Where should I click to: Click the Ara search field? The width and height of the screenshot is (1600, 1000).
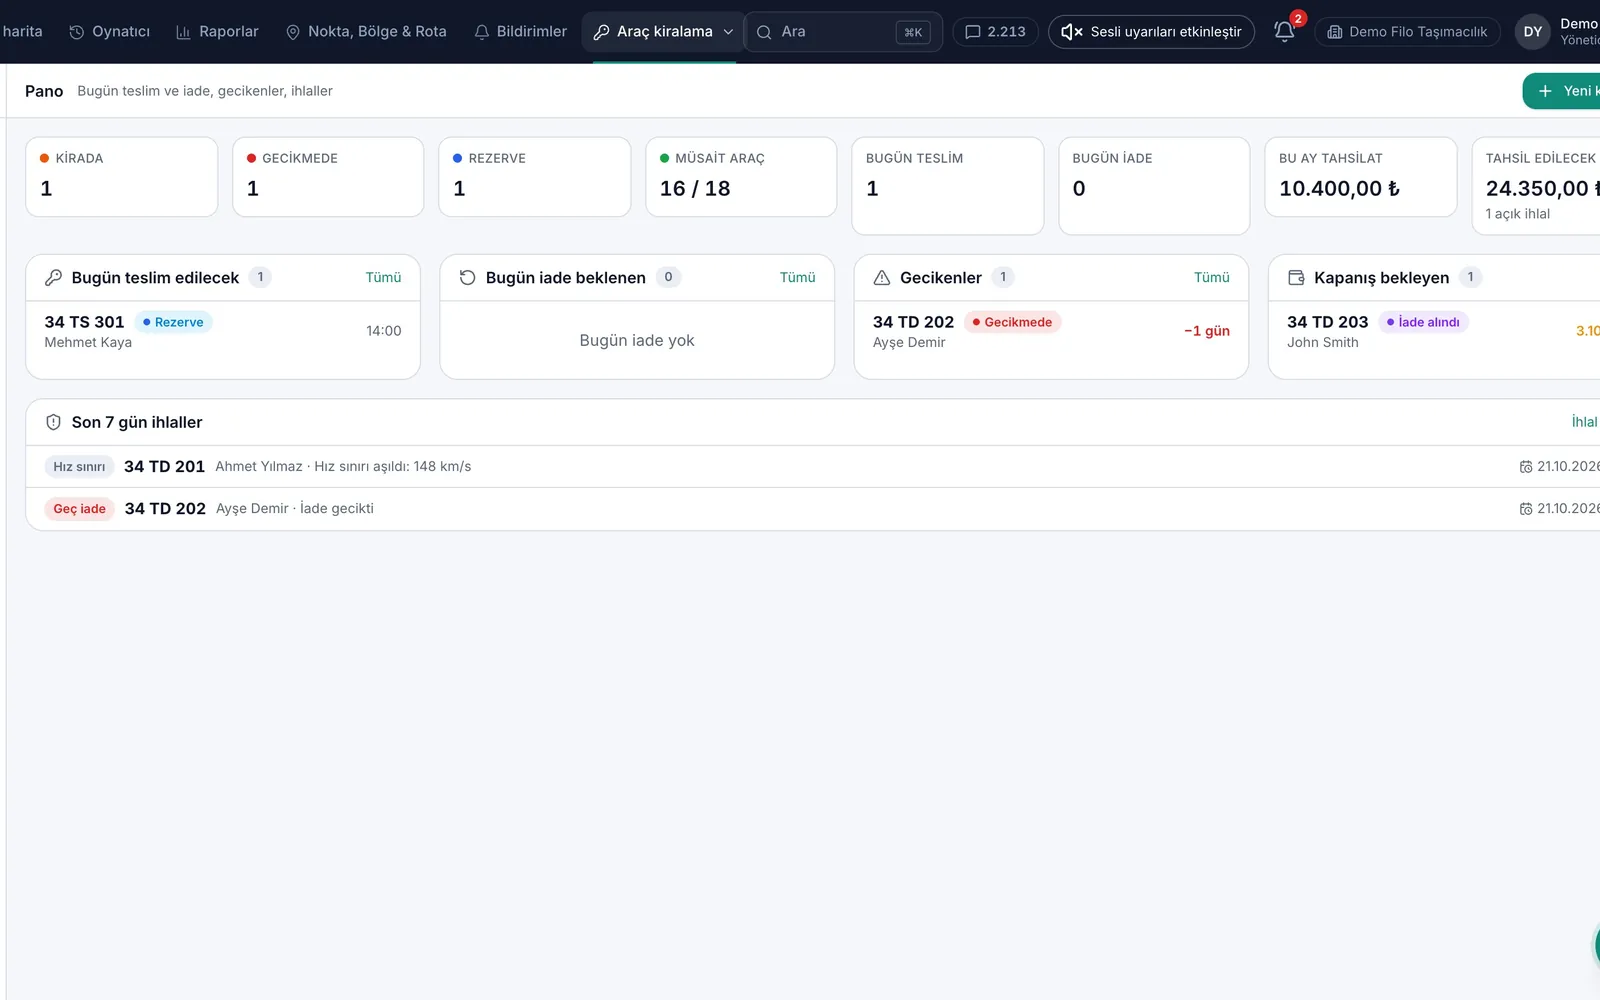click(844, 32)
